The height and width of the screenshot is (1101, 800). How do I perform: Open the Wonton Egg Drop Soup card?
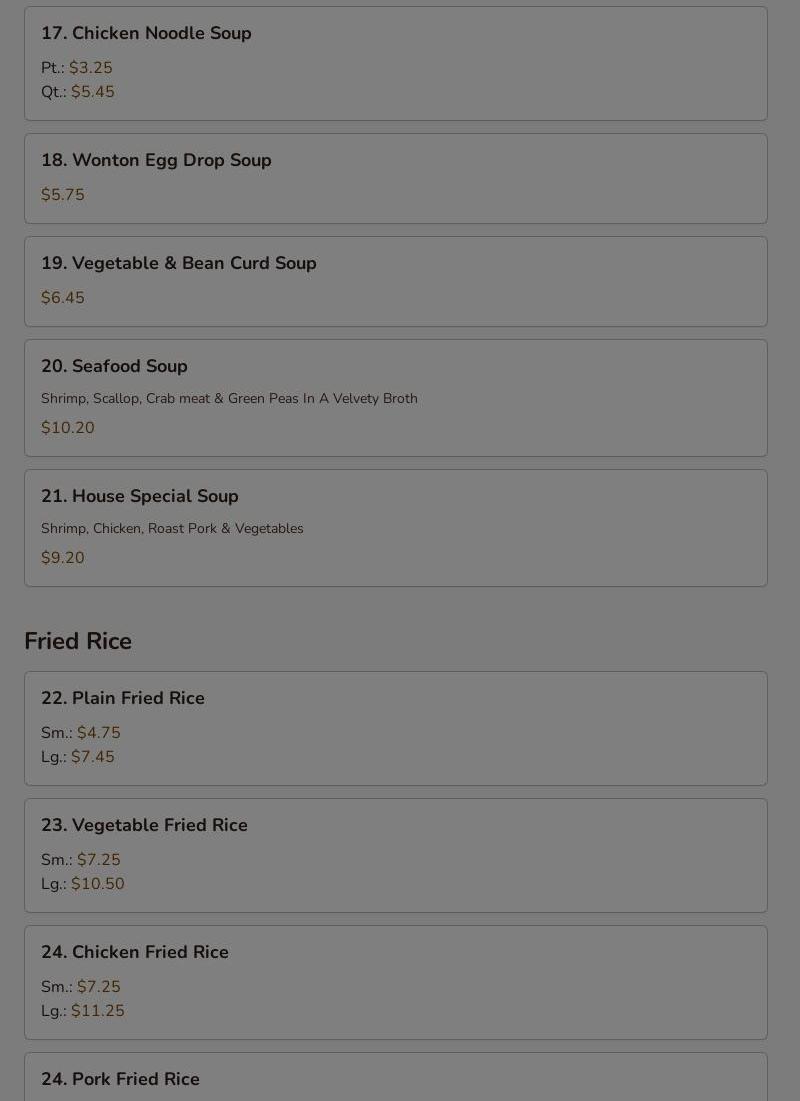coord(395,179)
